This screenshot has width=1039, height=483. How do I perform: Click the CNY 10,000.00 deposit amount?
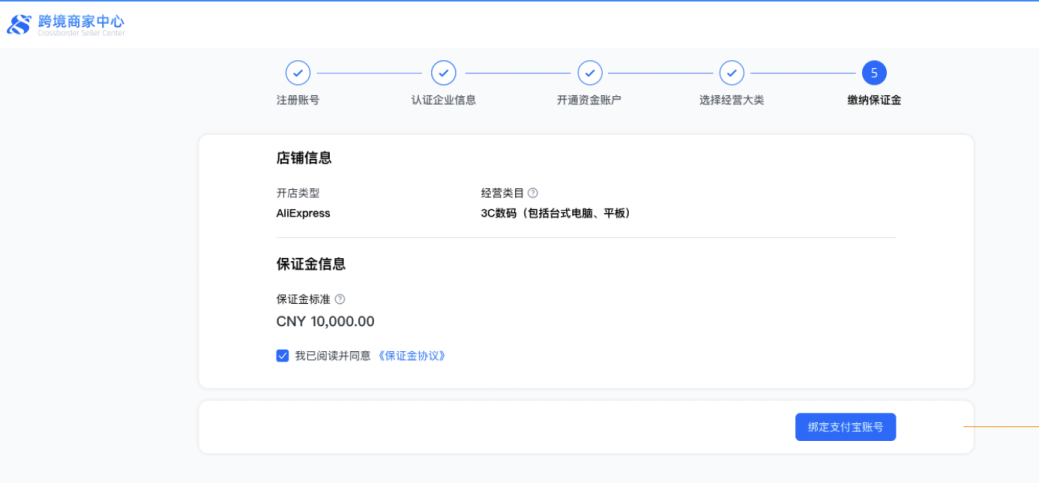tap(325, 322)
